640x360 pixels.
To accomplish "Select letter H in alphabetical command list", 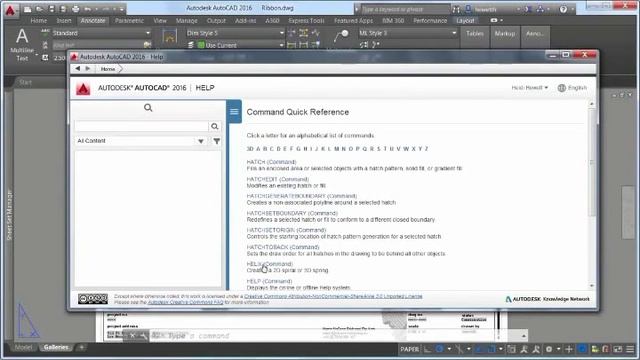I will coord(305,149).
